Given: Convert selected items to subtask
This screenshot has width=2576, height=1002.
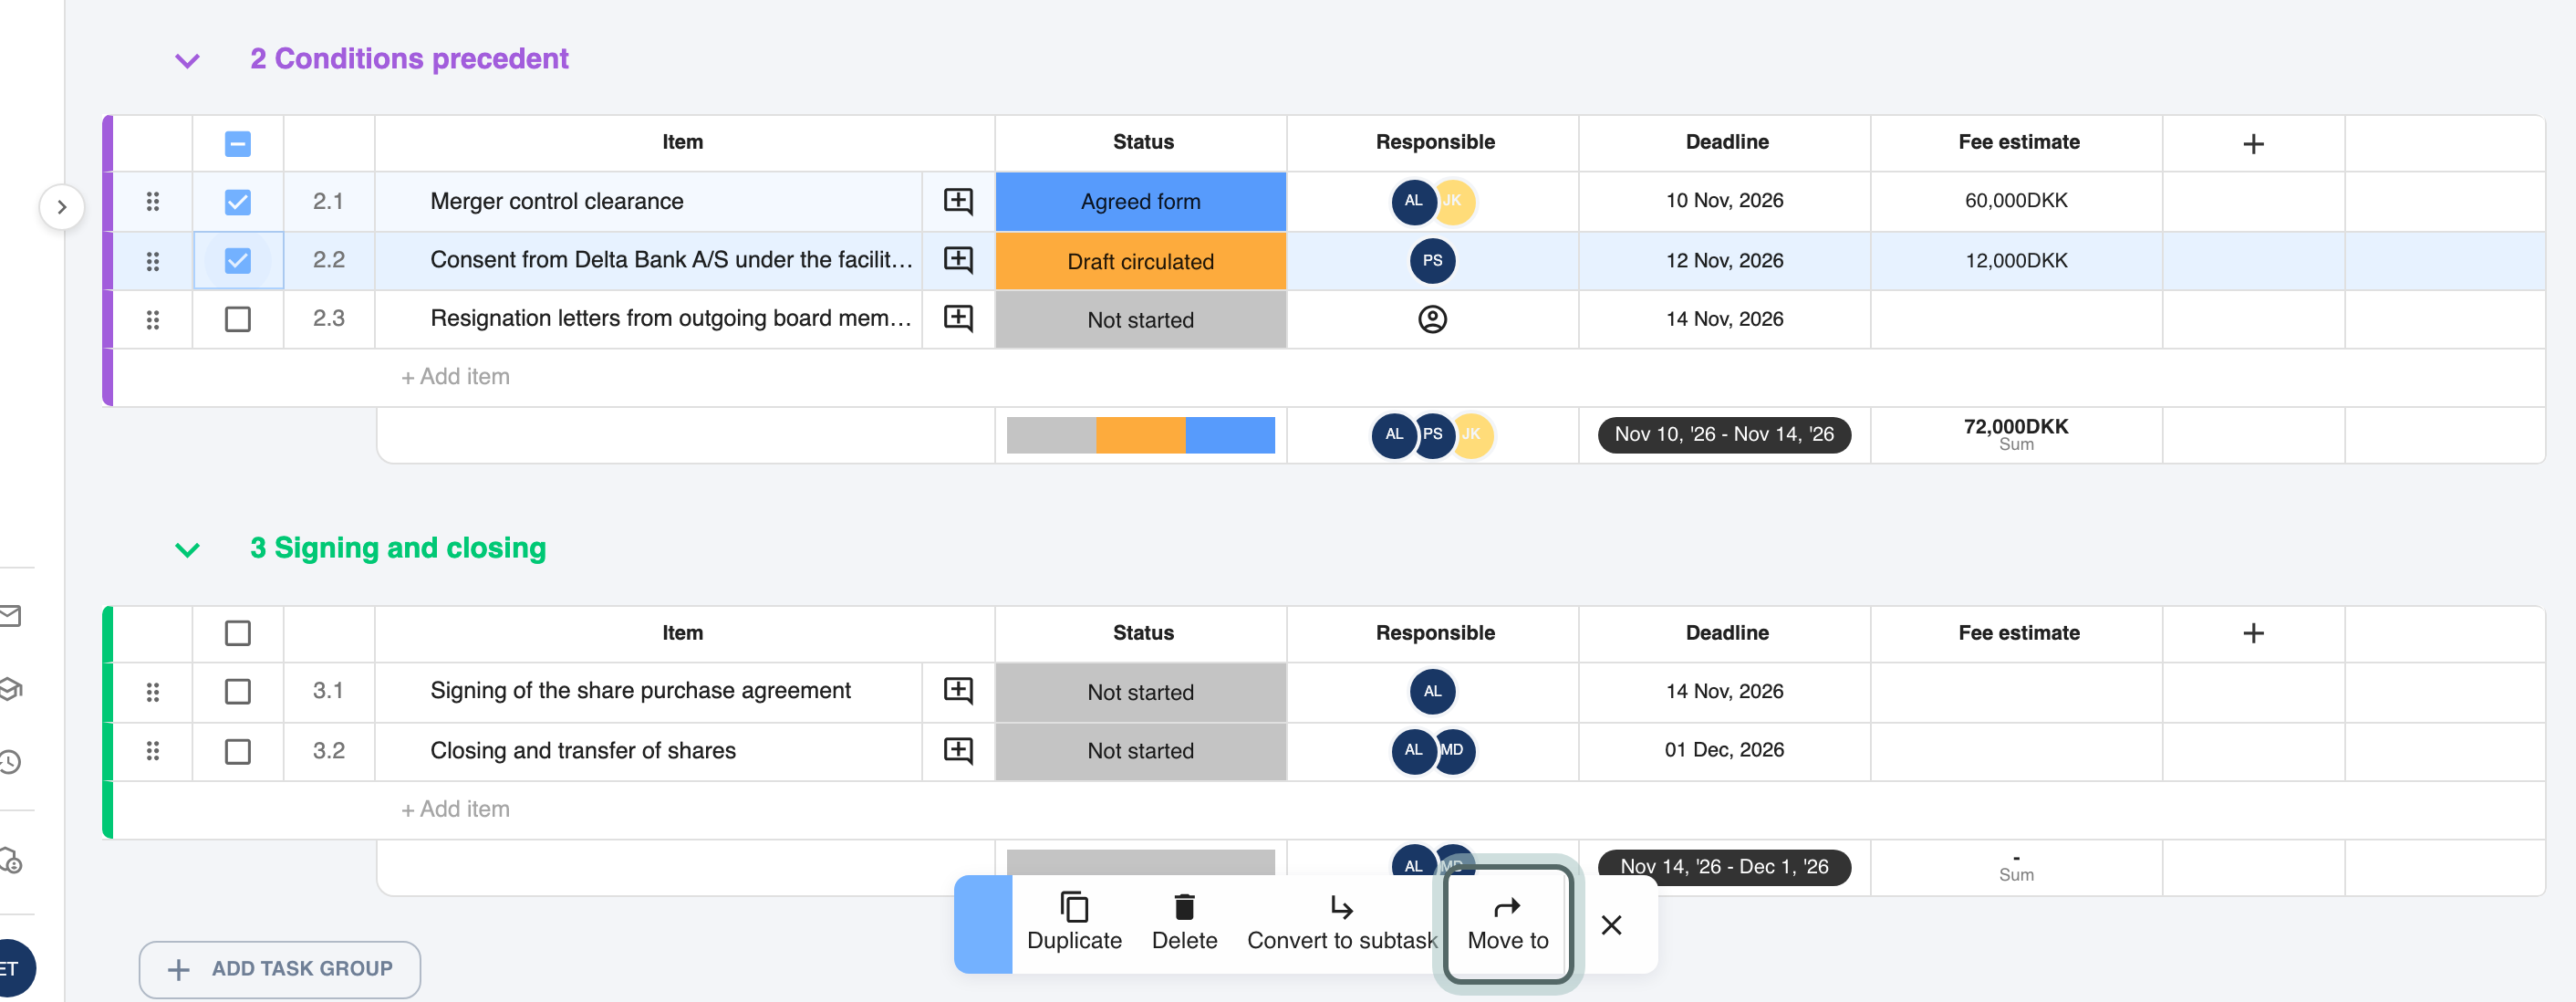Looking at the screenshot, I should [x=1341, y=923].
